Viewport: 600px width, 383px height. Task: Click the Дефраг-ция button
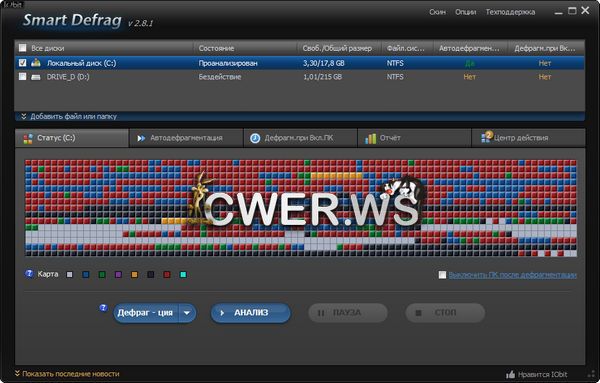(x=146, y=313)
